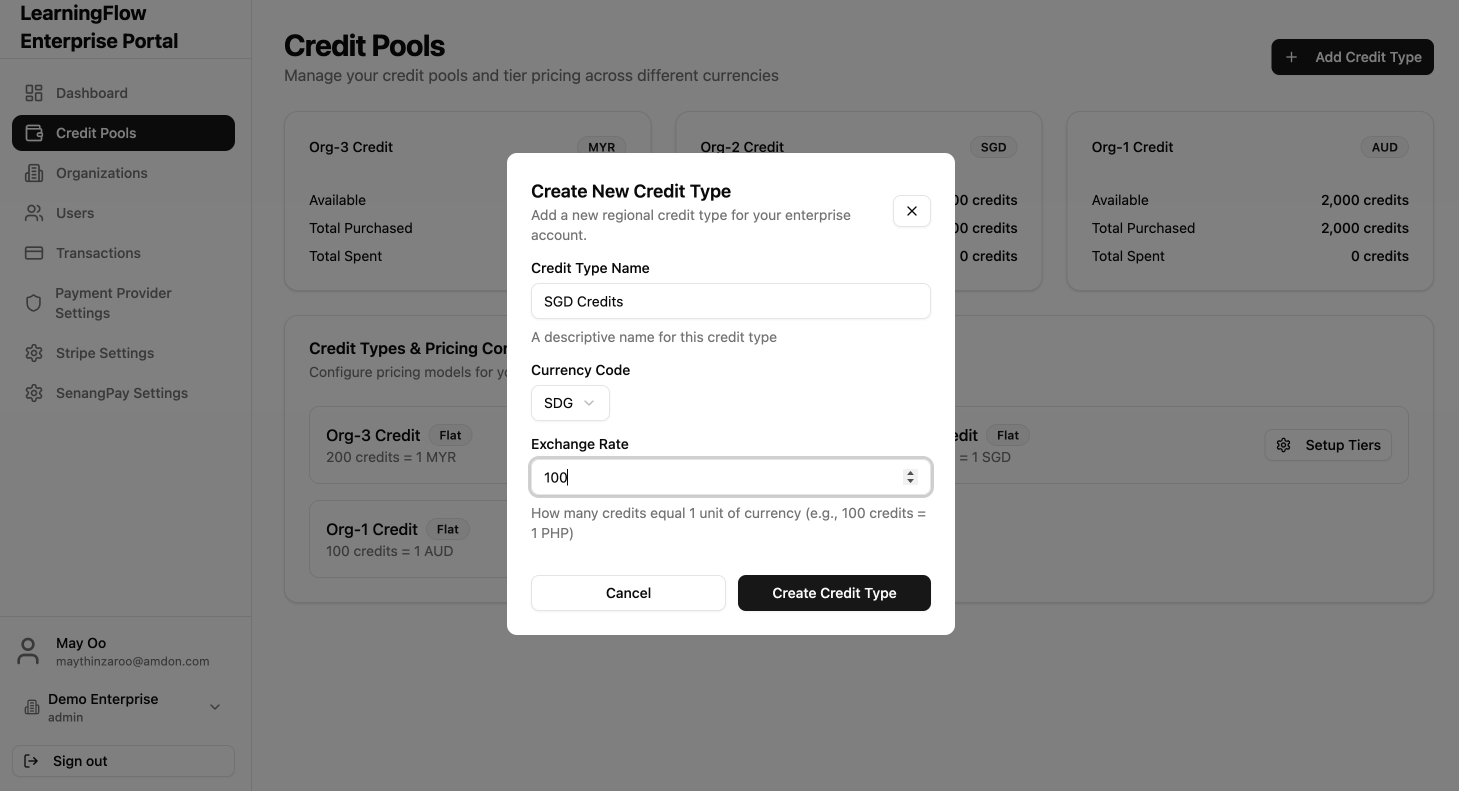Open Transactions using the card icon
Screen dimensions: 1459x791
pyautogui.click(x=34, y=253)
